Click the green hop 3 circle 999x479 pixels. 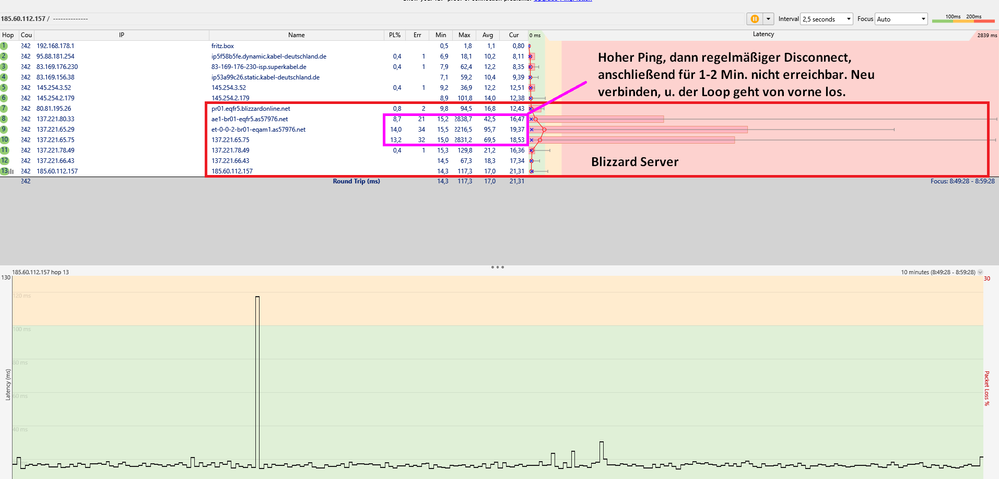(4, 66)
